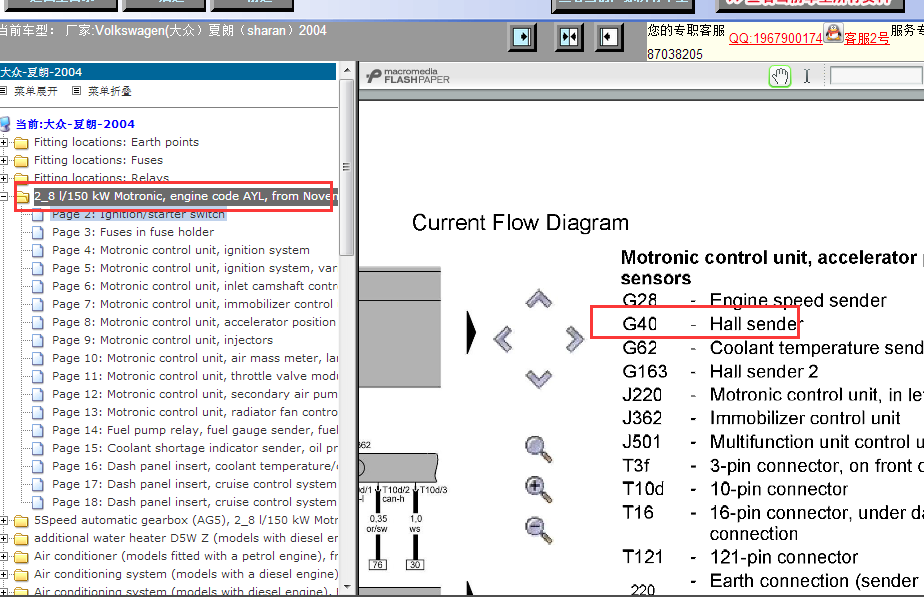Click the T121 121-pin connector entry

pos(740,558)
